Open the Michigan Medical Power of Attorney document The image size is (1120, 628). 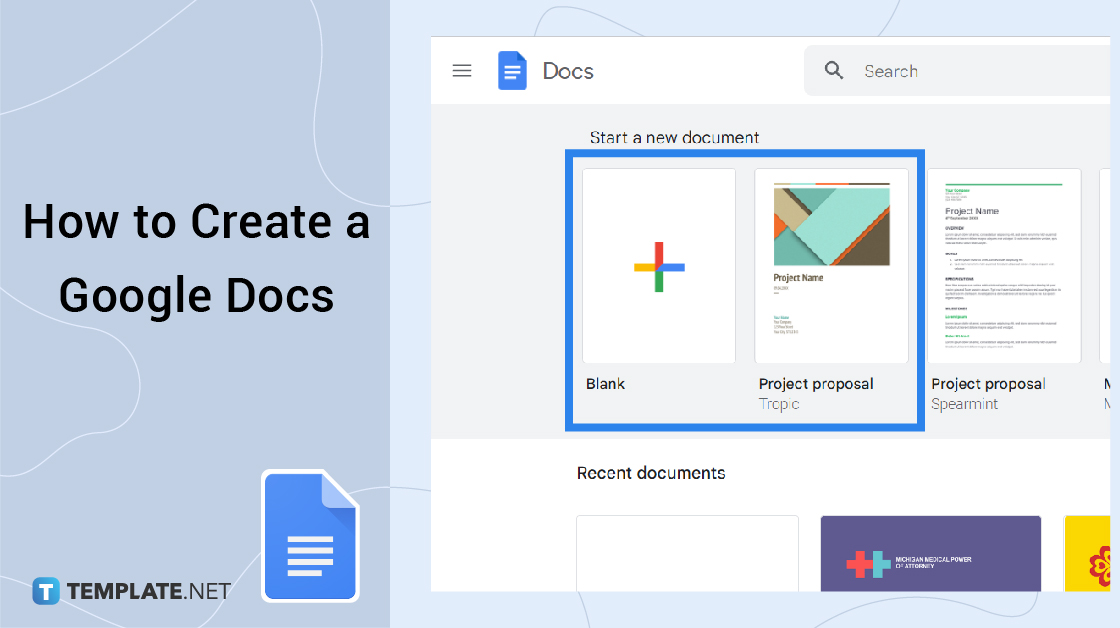pos(931,554)
